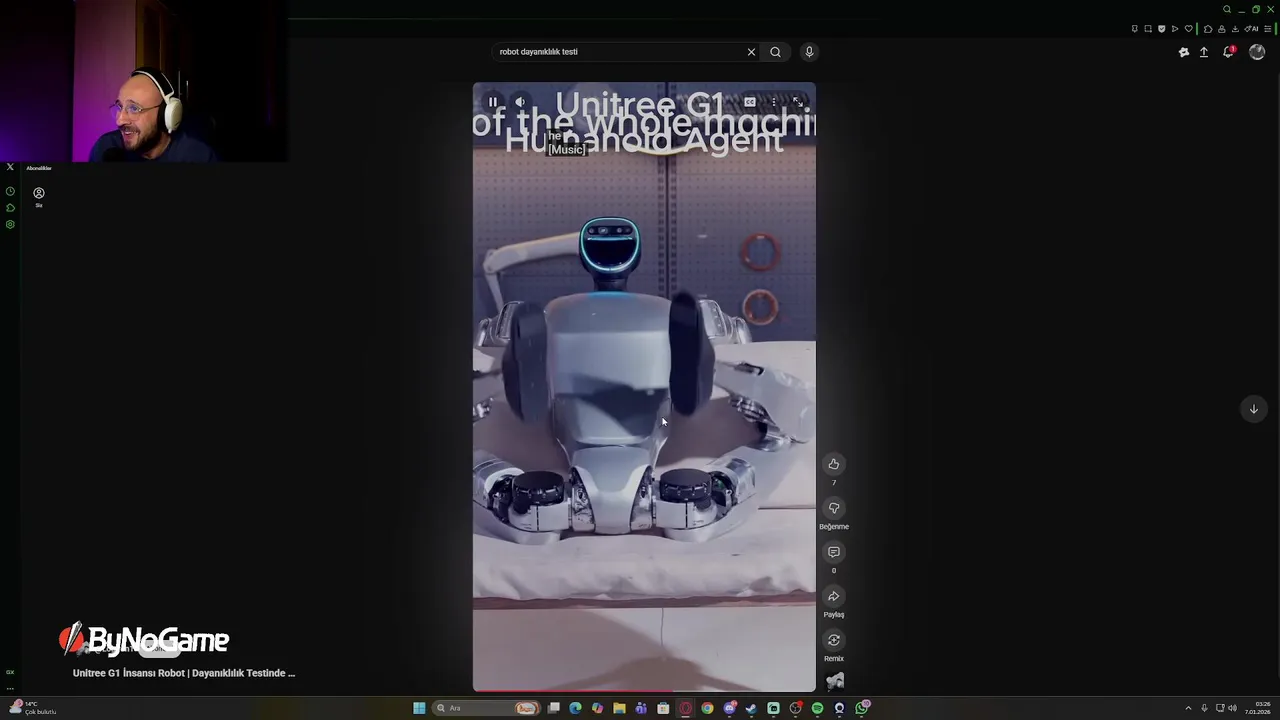Open the Windows Start menu
Image resolution: width=1280 pixels, height=720 pixels.
point(419,708)
